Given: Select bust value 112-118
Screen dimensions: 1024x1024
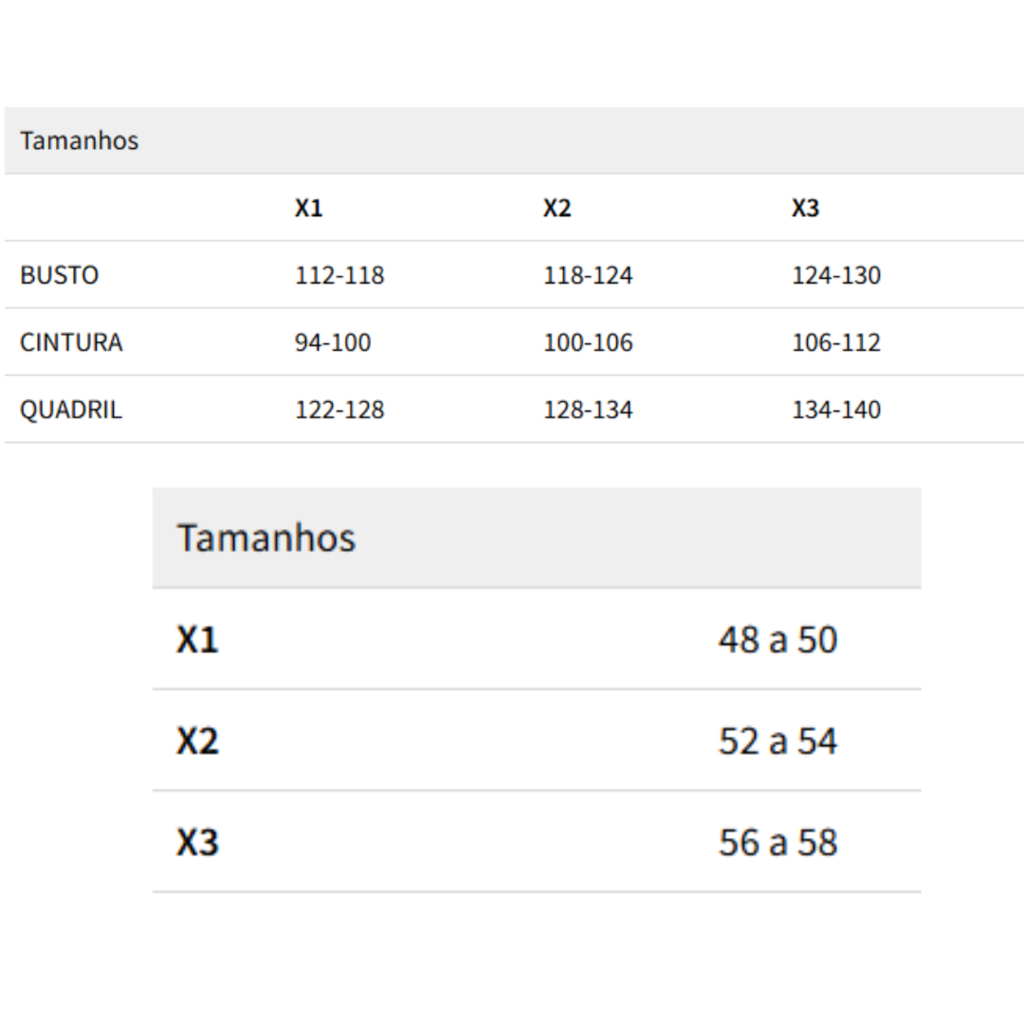Looking at the screenshot, I should [340, 275].
